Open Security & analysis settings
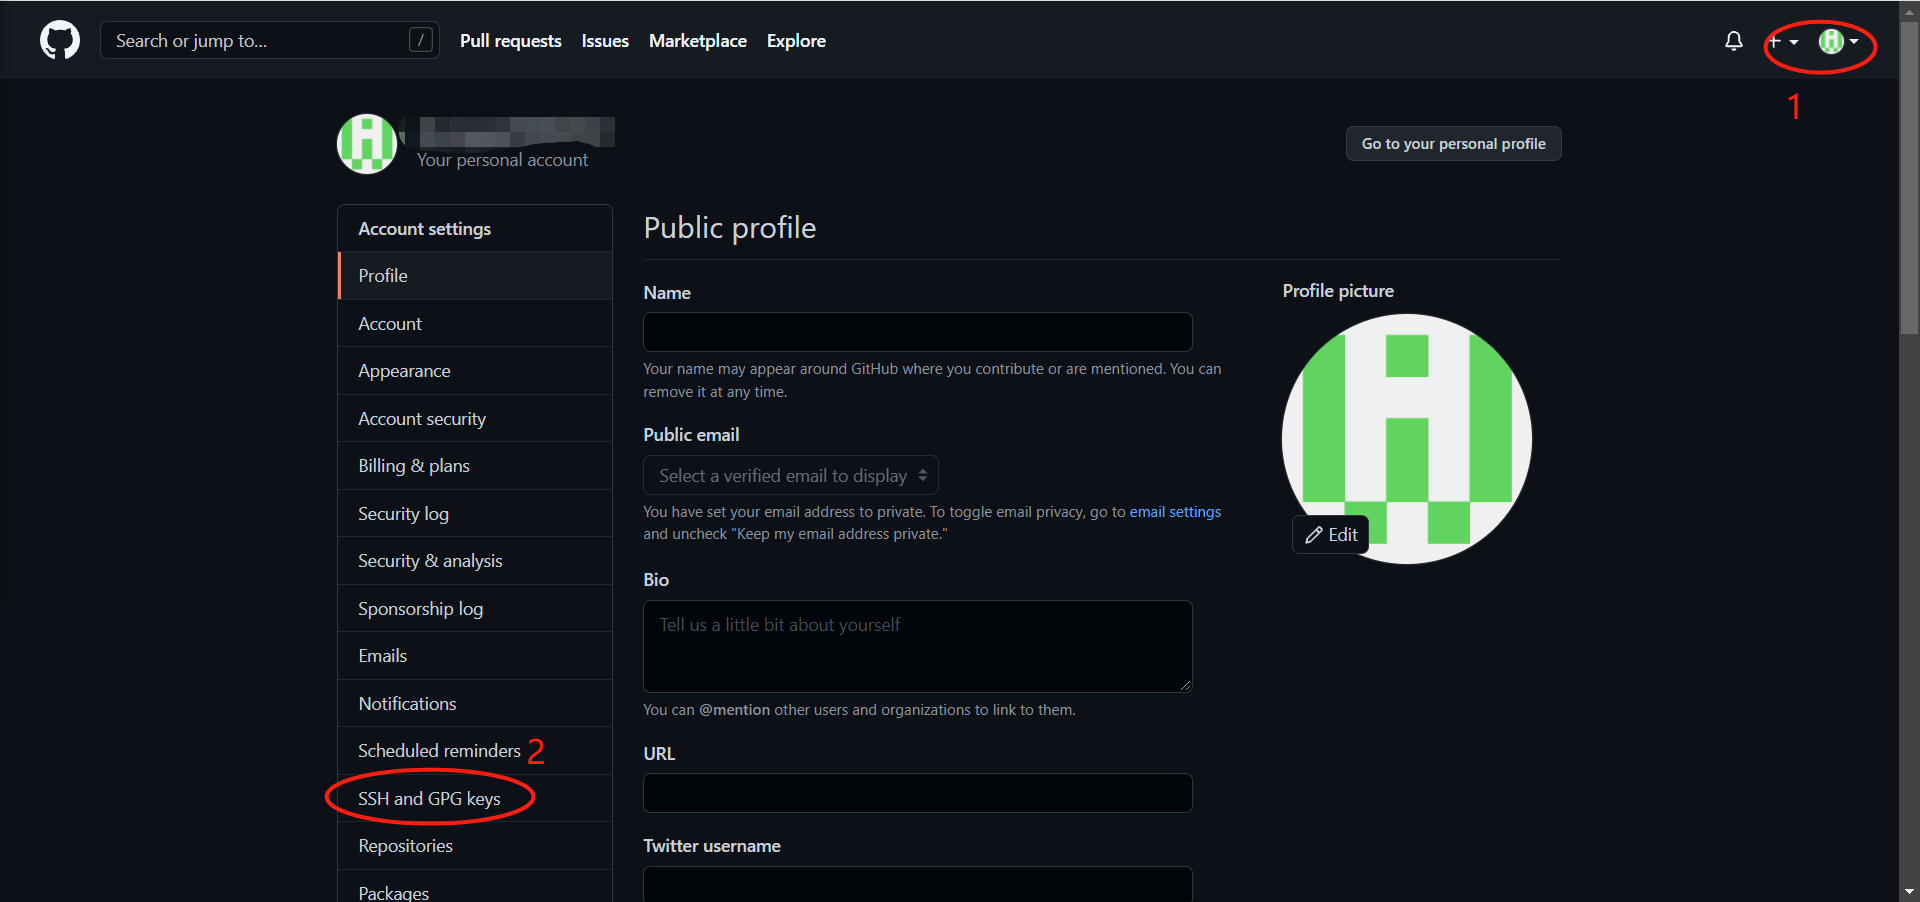 tap(475, 561)
